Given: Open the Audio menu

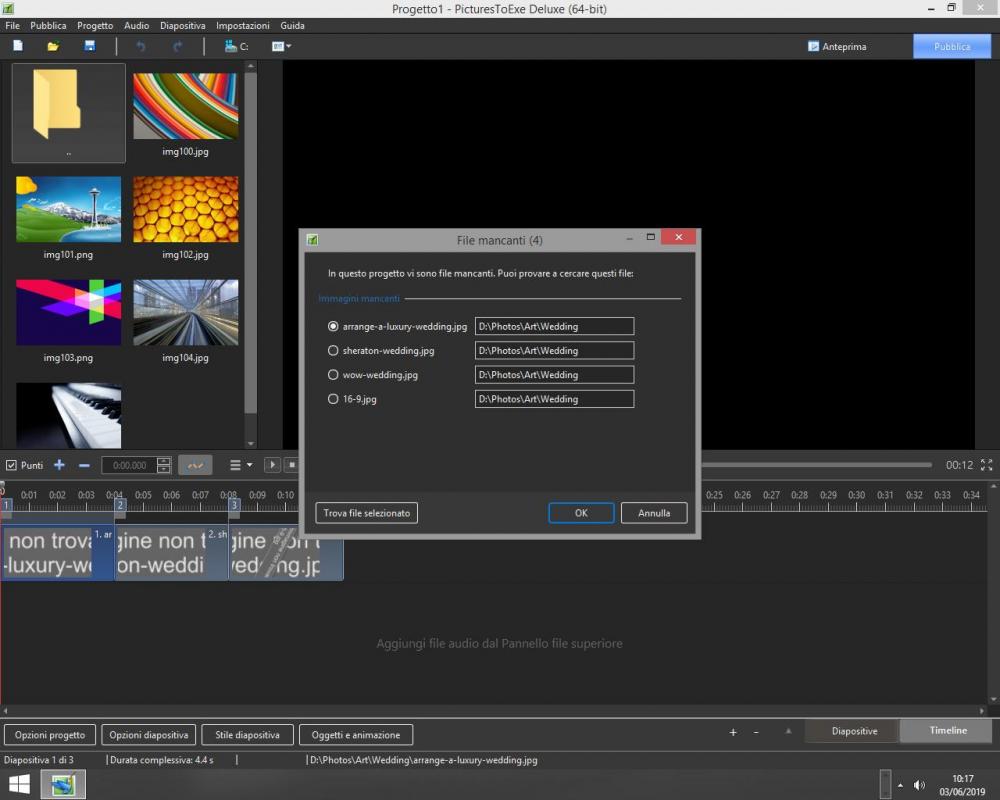Looking at the screenshot, I should point(136,26).
